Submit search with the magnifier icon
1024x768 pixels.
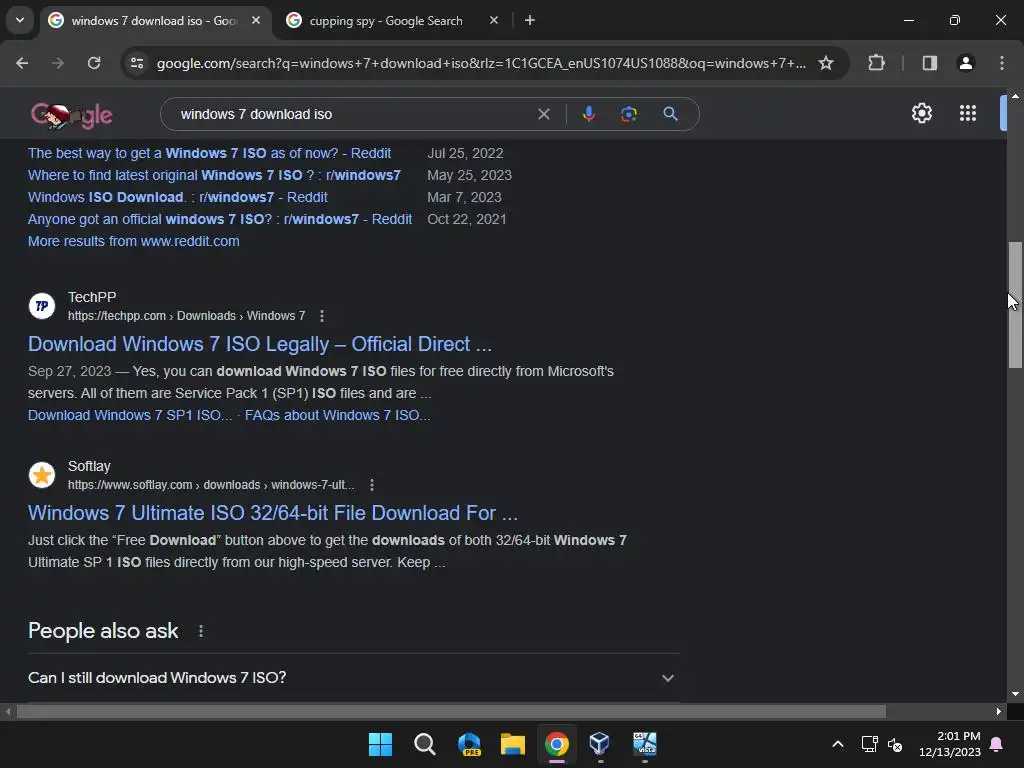pyautogui.click(x=671, y=114)
